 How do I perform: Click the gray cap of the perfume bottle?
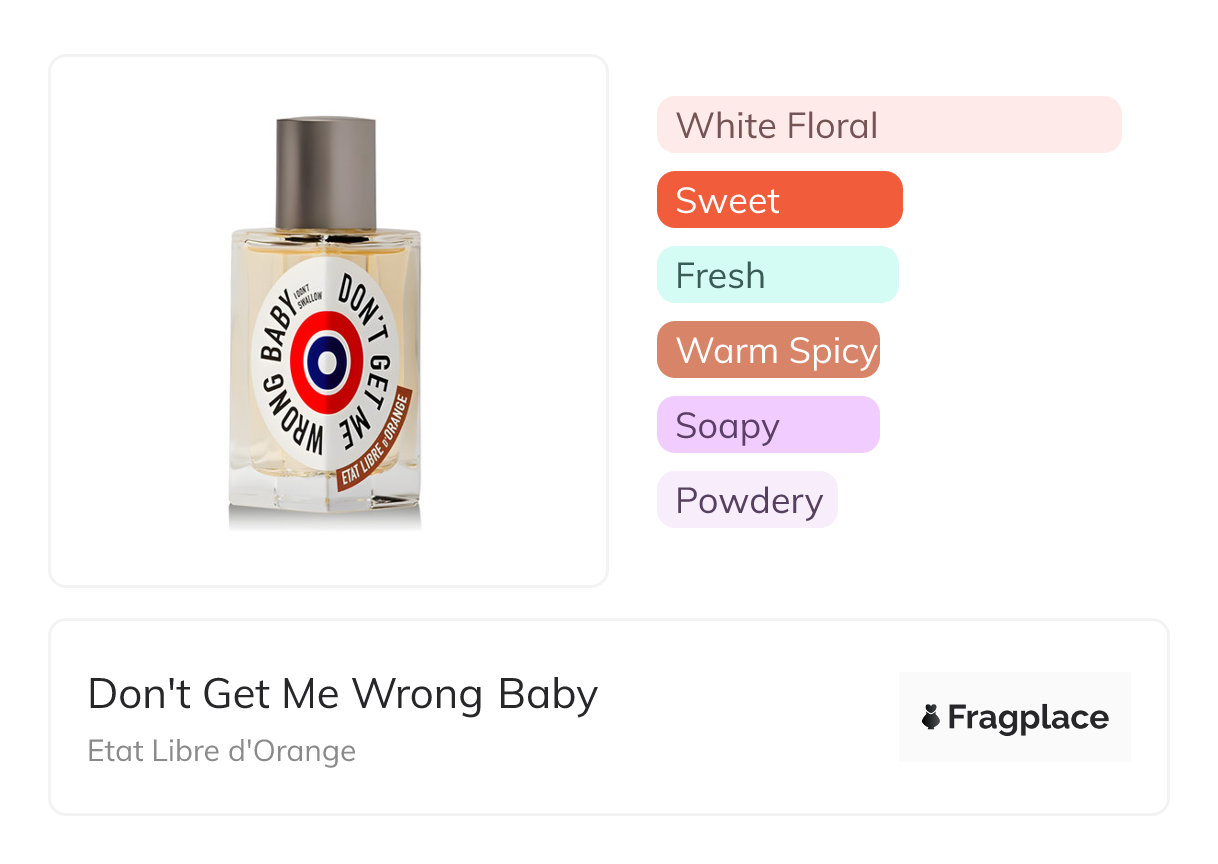pyautogui.click(x=326, y=173)
